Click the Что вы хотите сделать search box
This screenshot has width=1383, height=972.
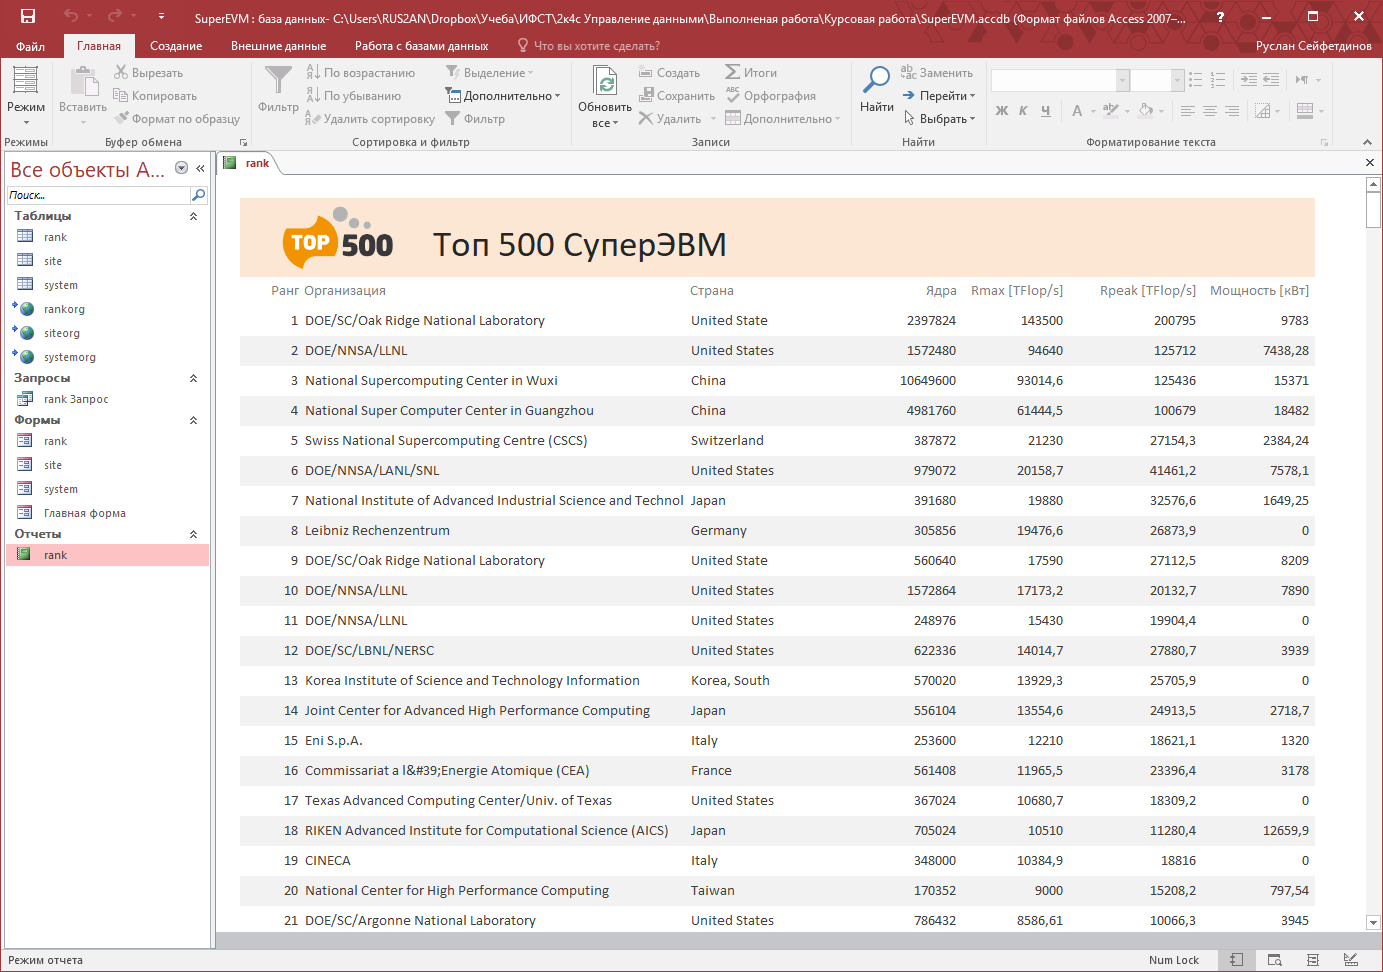[596, 46]
